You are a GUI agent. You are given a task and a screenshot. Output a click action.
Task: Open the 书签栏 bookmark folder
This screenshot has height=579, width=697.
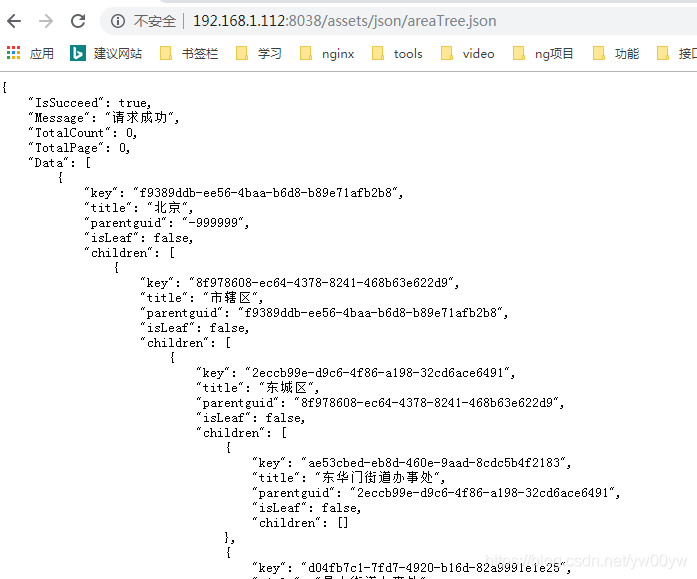click(x=189, y=53)
